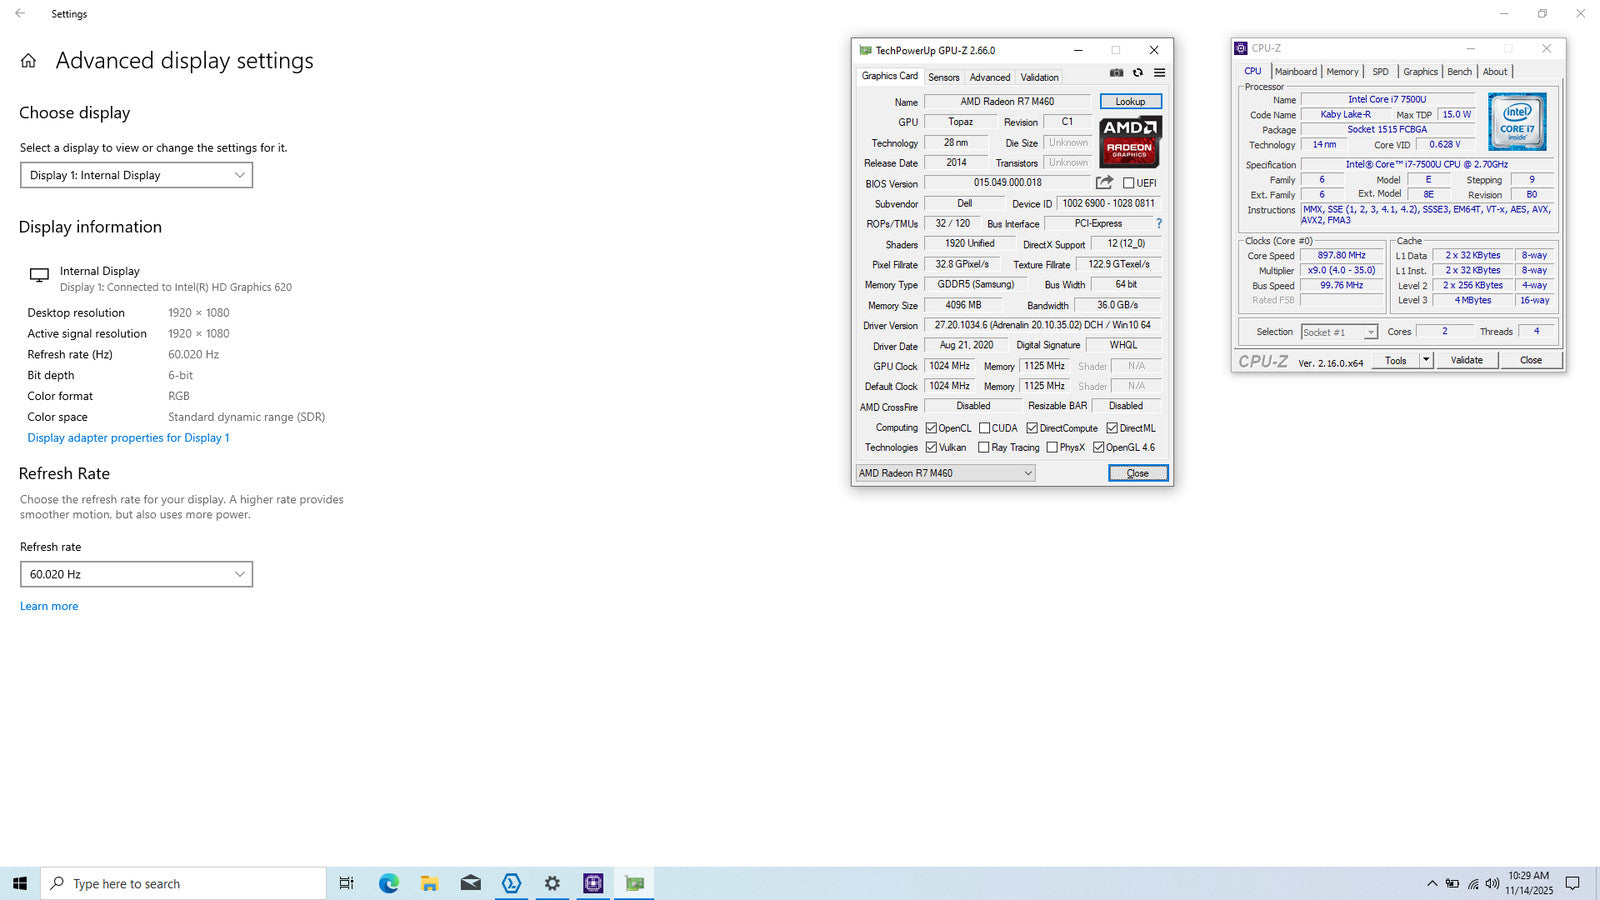Screen dimensions: 1600x900
Task: Open the GPU-Z hamburger menu
Action: 1160,73
